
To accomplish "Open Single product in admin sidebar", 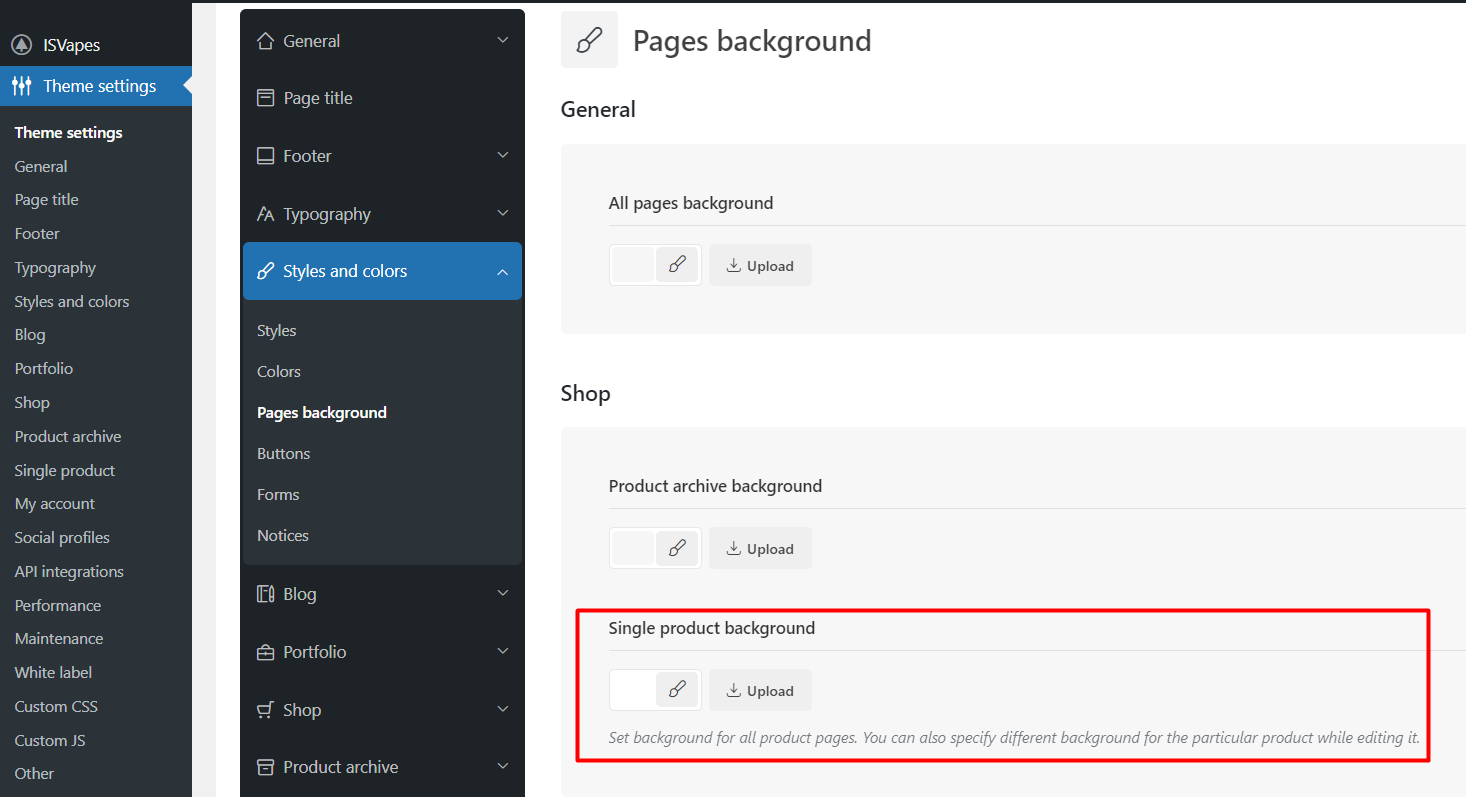I will [x=65, y=471].
